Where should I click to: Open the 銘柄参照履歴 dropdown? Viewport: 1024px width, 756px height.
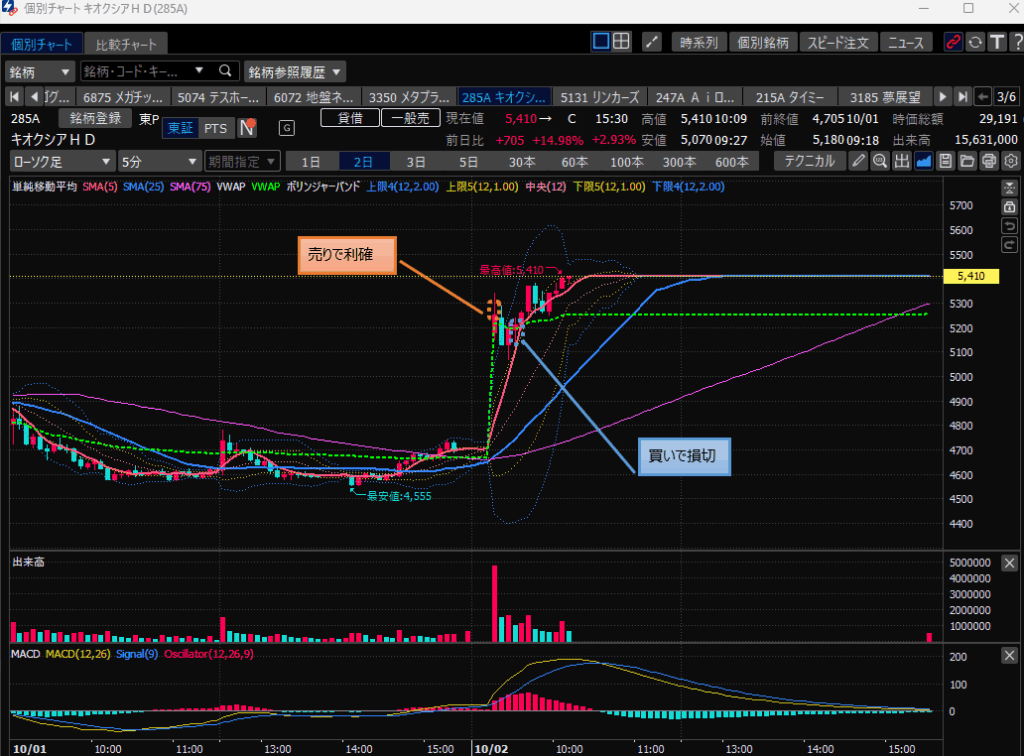[295, 71]
